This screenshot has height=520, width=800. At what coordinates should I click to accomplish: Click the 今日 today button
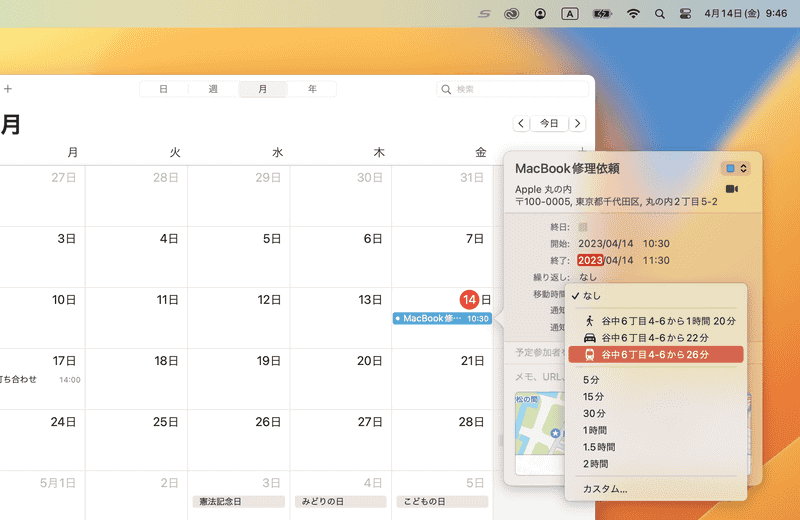click(x=549, y=123)
